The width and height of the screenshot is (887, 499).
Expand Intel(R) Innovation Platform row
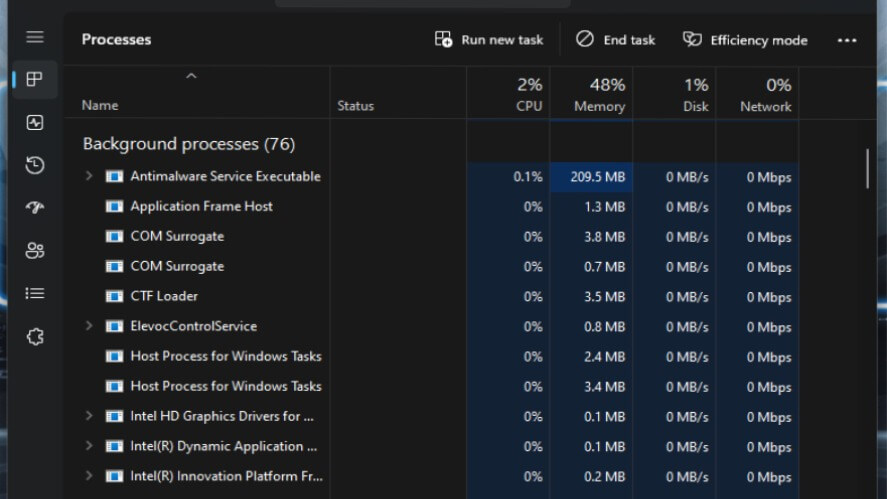[89, 476]
